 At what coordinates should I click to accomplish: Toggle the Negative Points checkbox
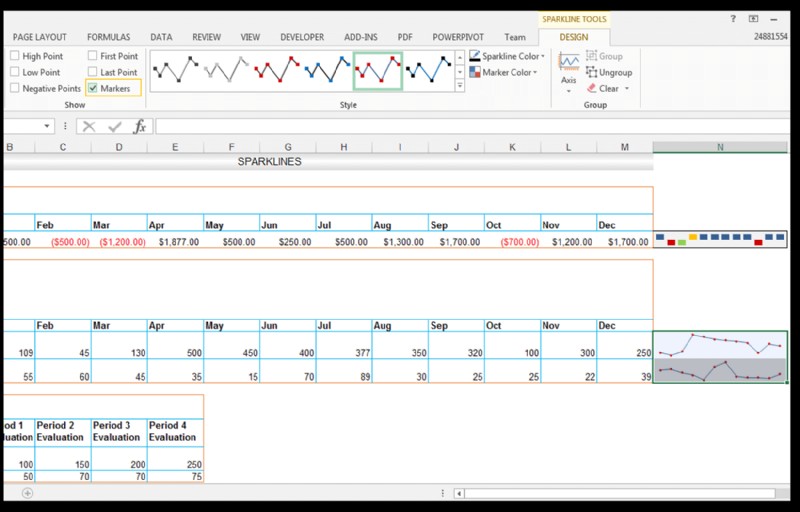point(15,88)
